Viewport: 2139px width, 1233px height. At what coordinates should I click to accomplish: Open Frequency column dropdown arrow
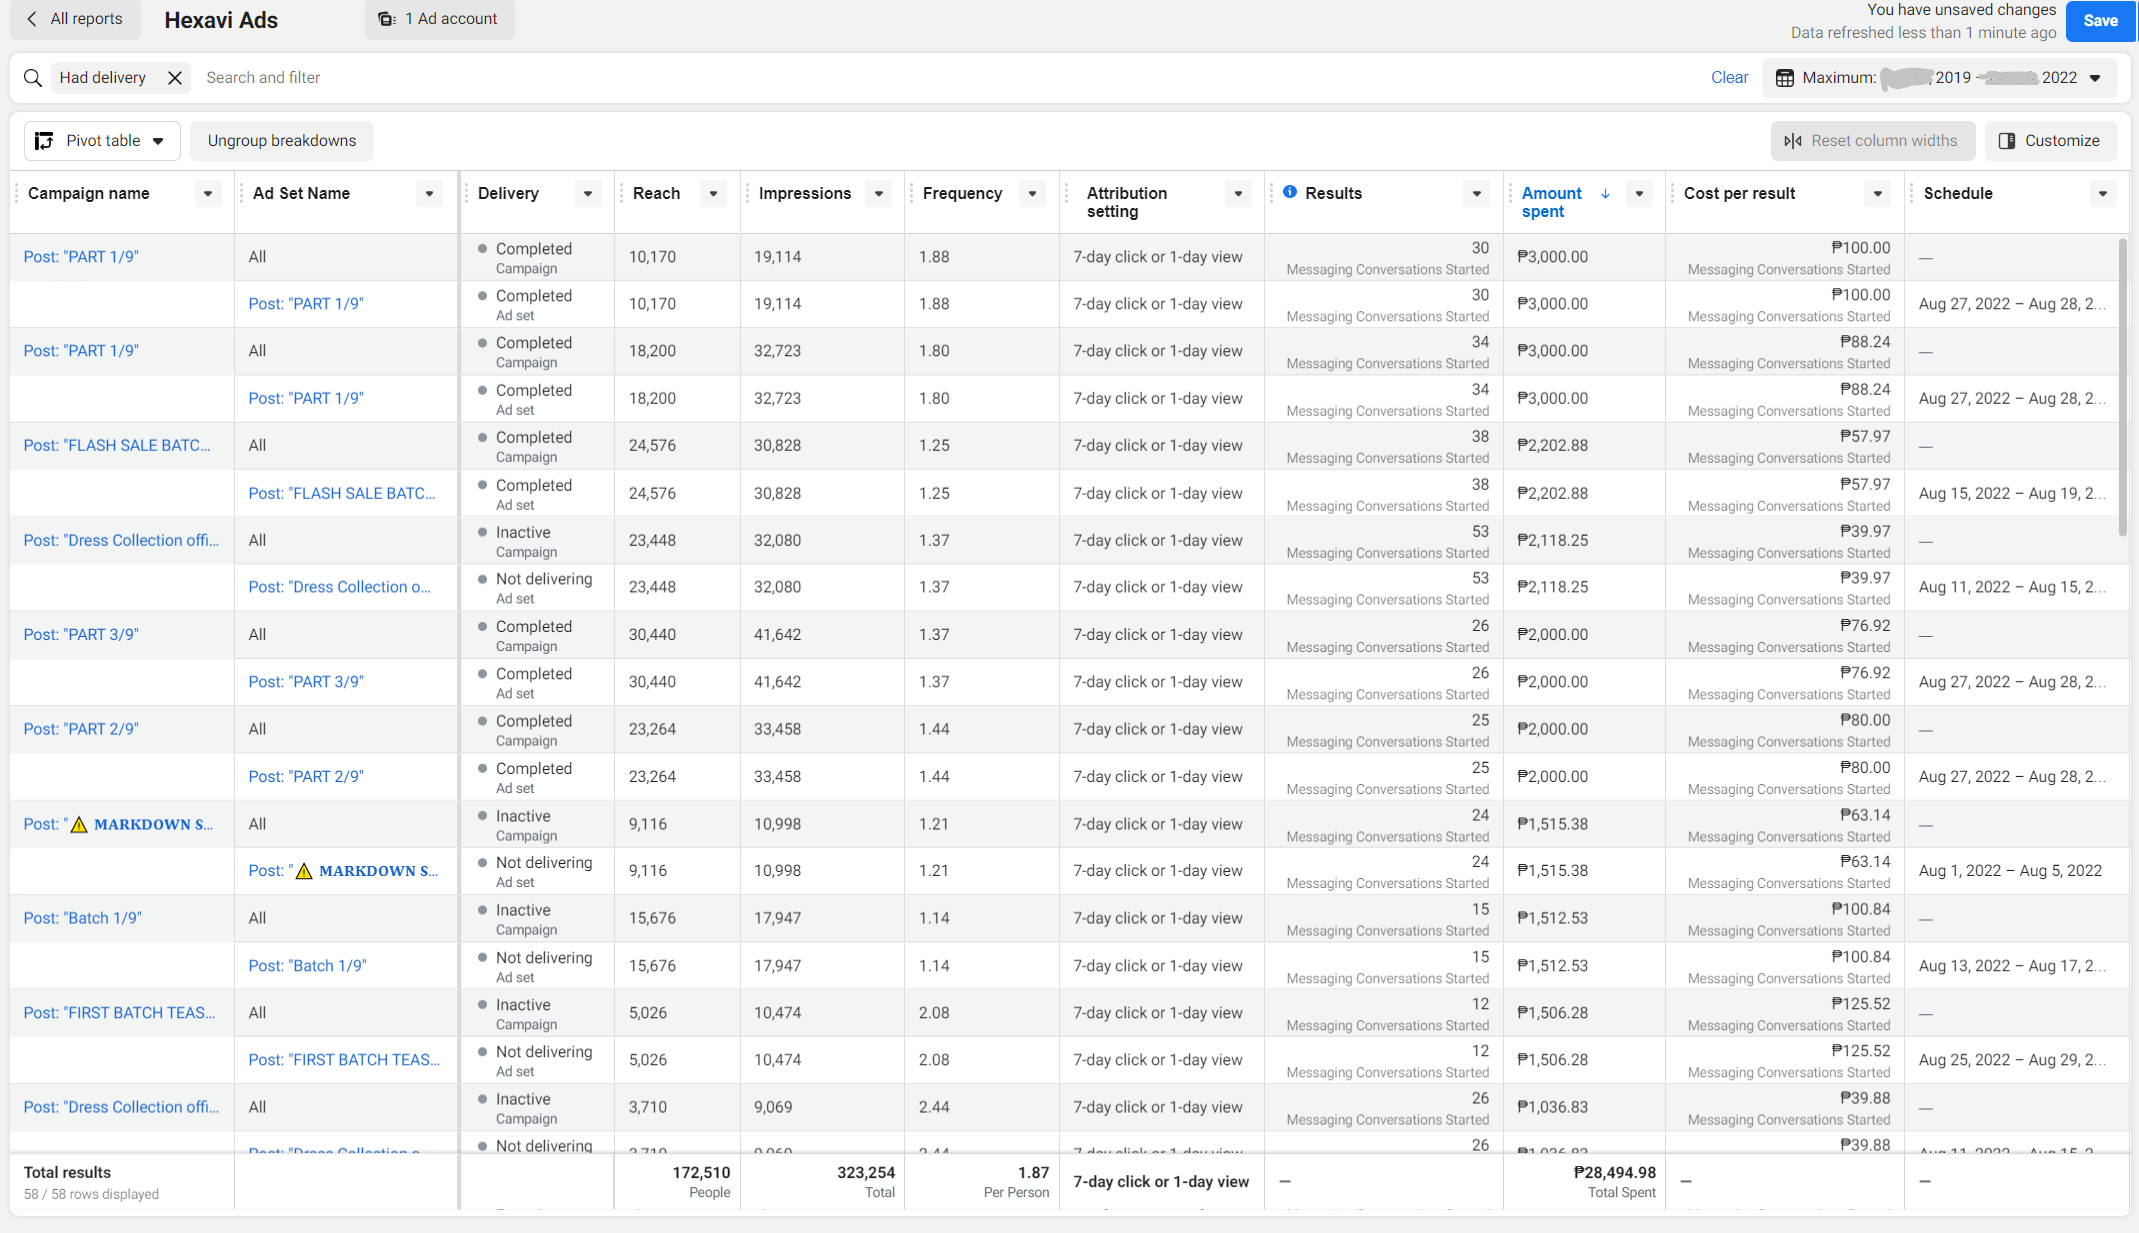click(1033, 194)
